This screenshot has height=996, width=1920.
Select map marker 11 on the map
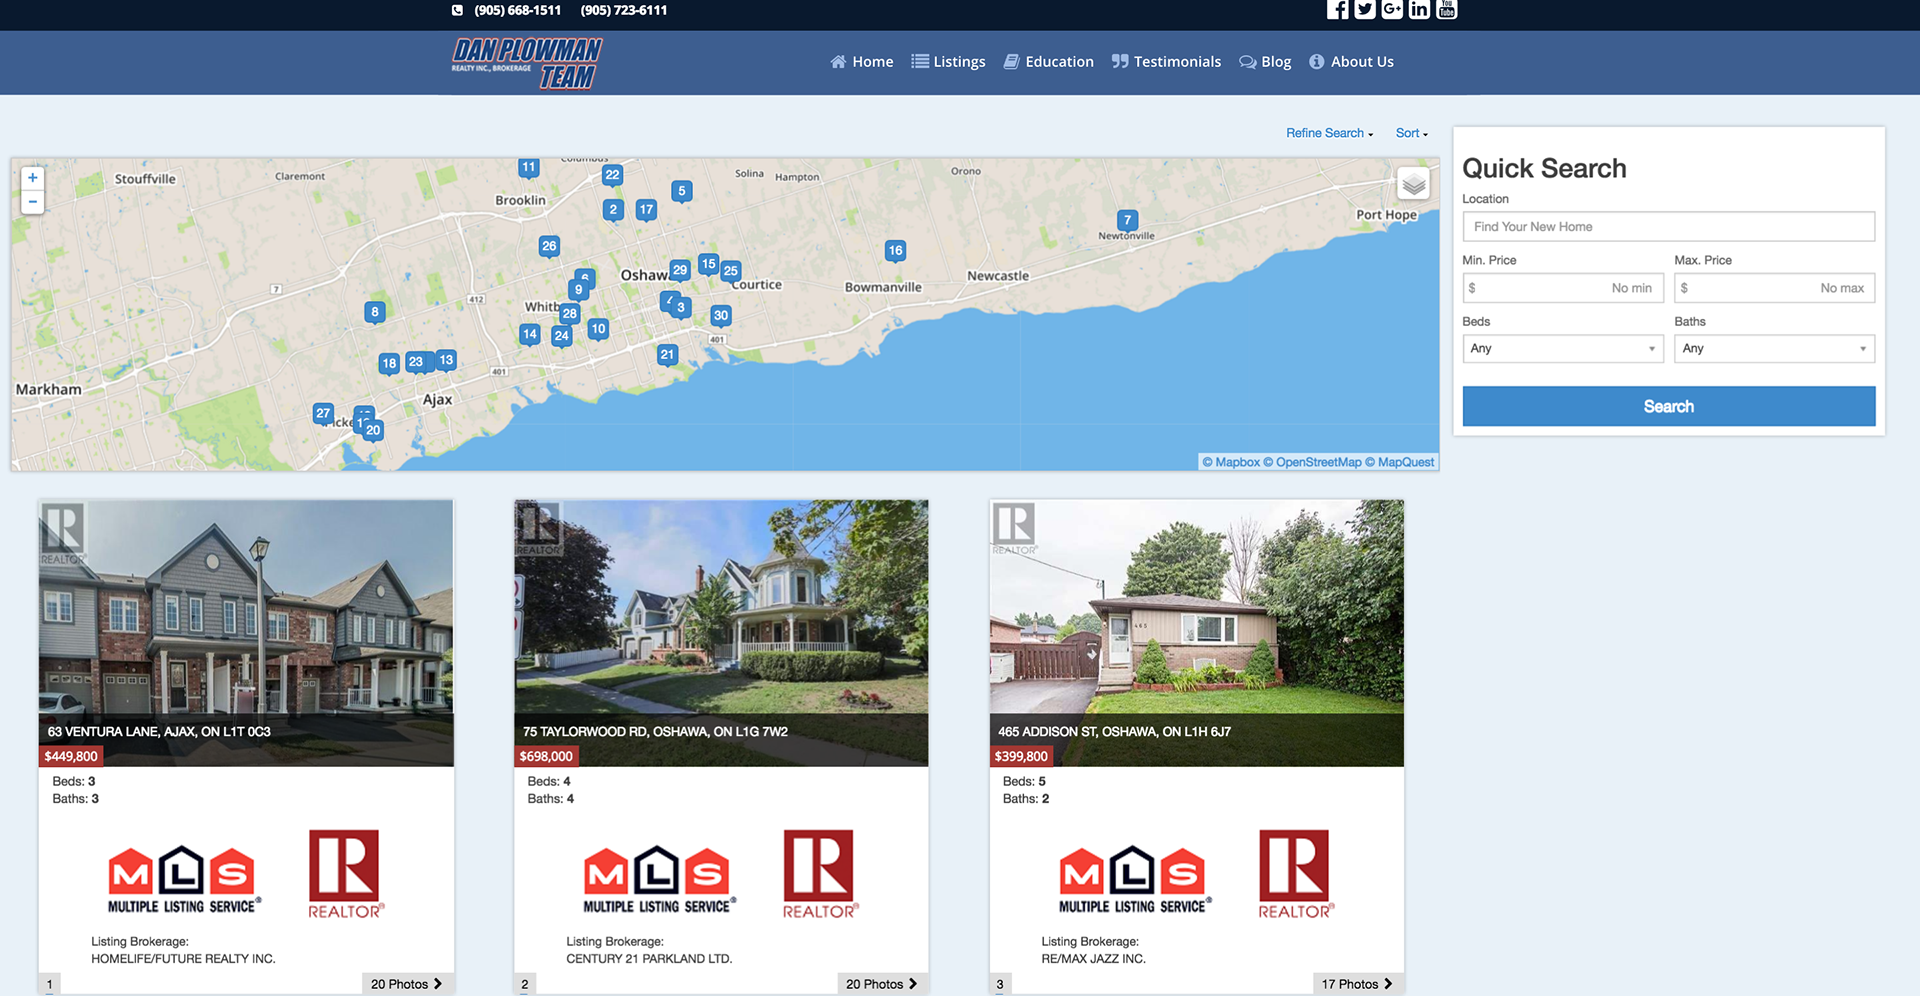[x=529, y=168]
